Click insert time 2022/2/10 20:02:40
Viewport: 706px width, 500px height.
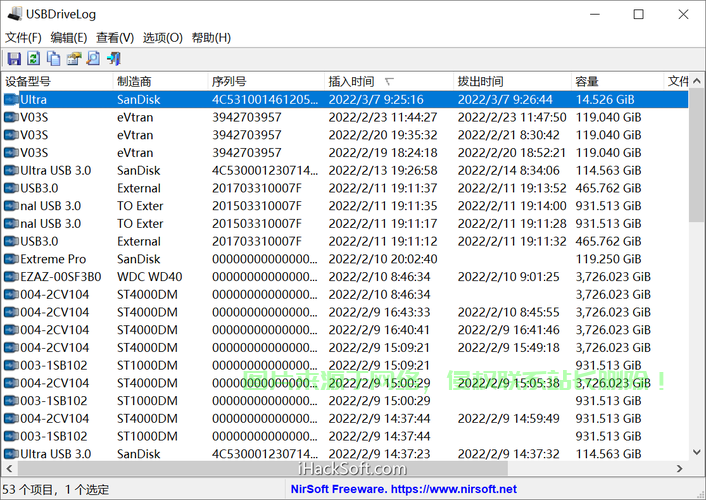click(383, 259)
